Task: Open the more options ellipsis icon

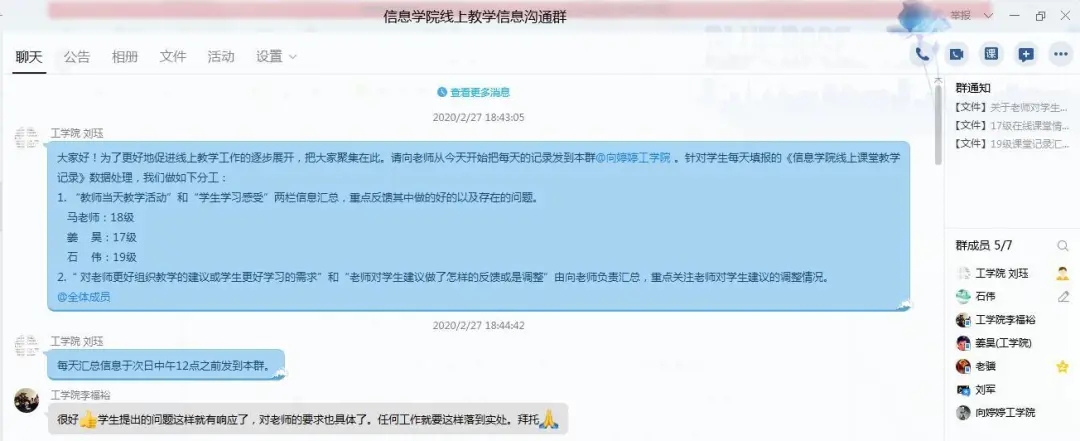Action: click(x=1061, y=54)
